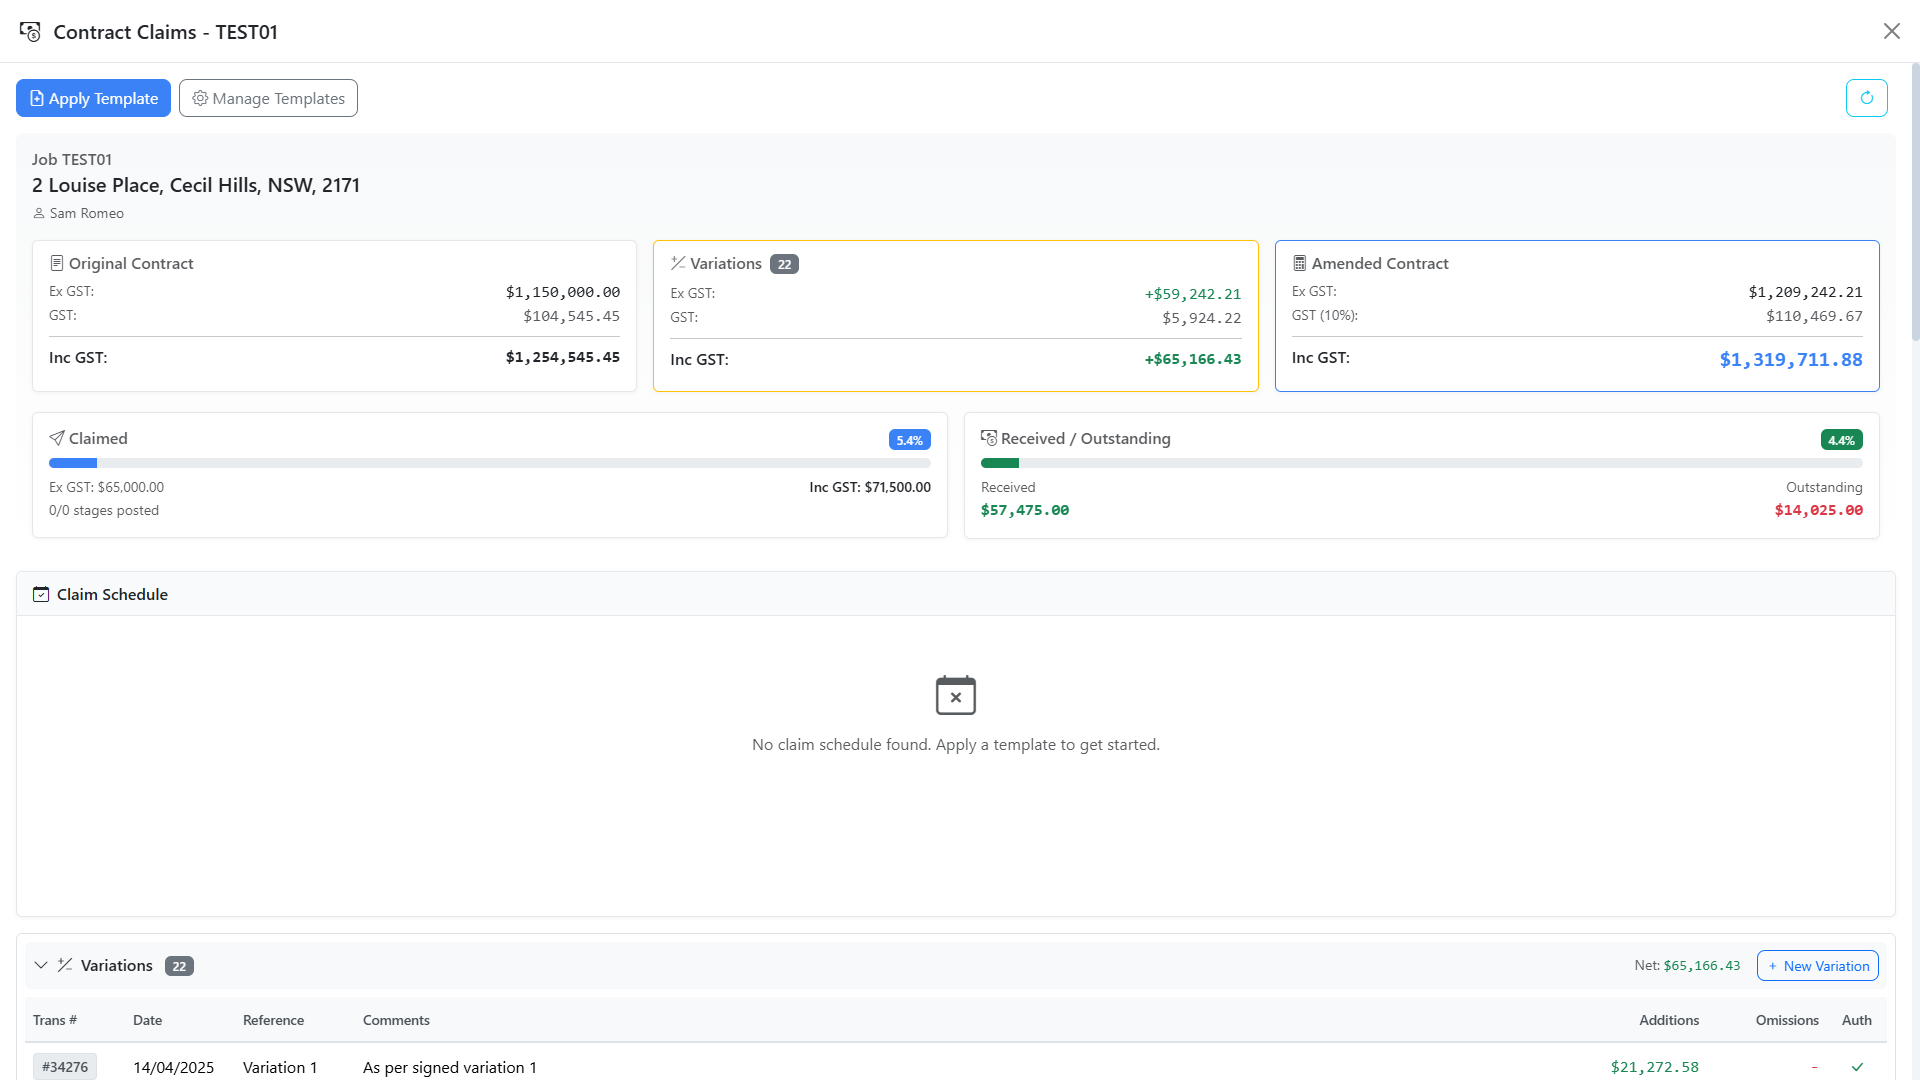Select the Reference column header
The height and width of the screenshot is (1080, 1920).
[x=273, y=1019]
